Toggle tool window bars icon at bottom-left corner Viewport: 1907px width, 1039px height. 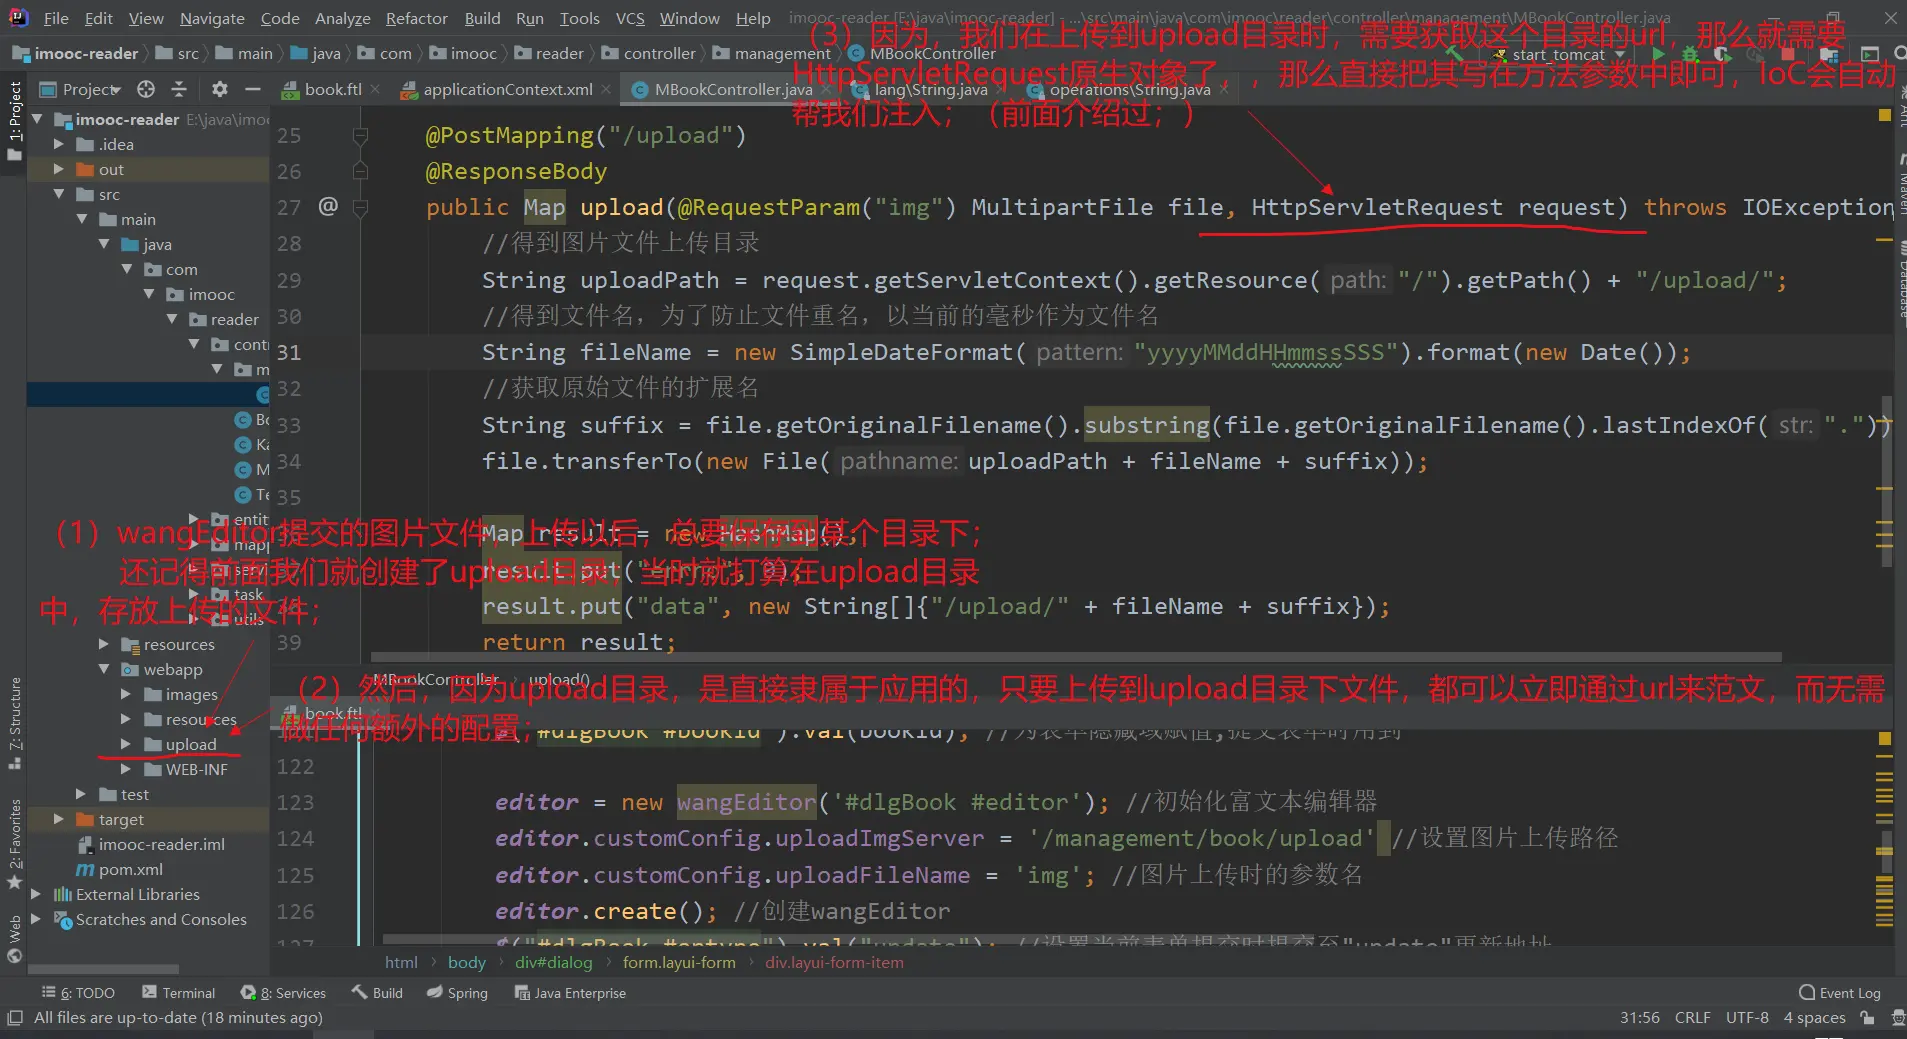pyautogui.click(x=14, y=1017)
